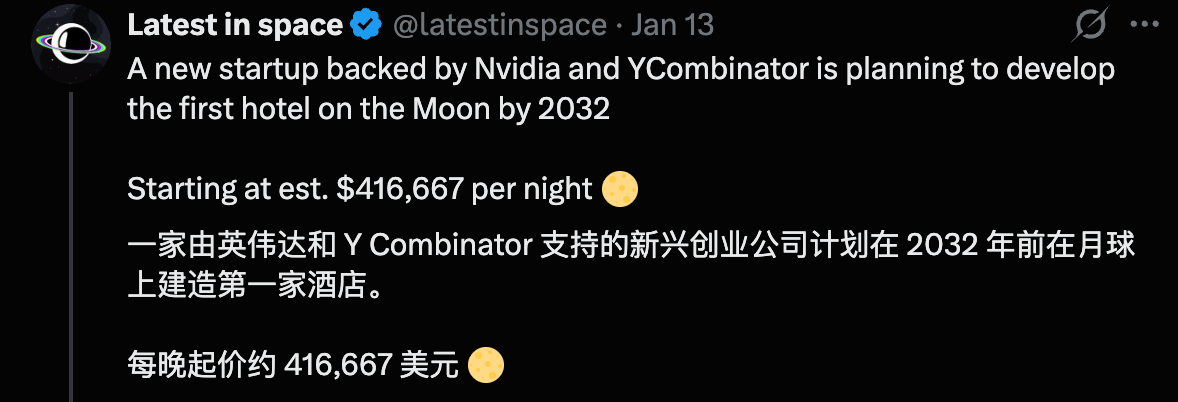
Task: Click the moon emoji after "per night"
Action: [x=620, y=188]
